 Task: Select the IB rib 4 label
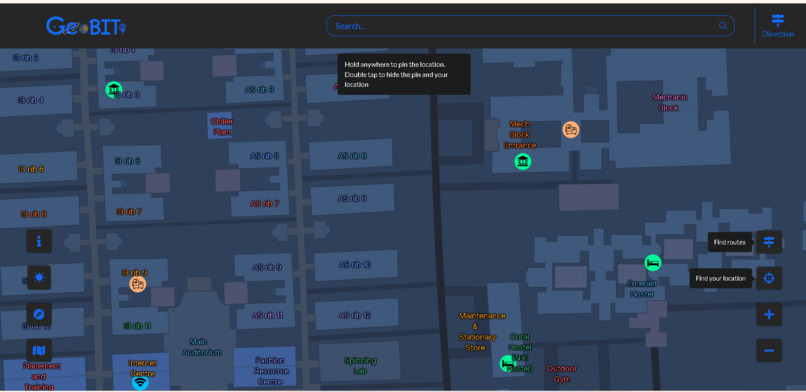(x=30, y=100)
